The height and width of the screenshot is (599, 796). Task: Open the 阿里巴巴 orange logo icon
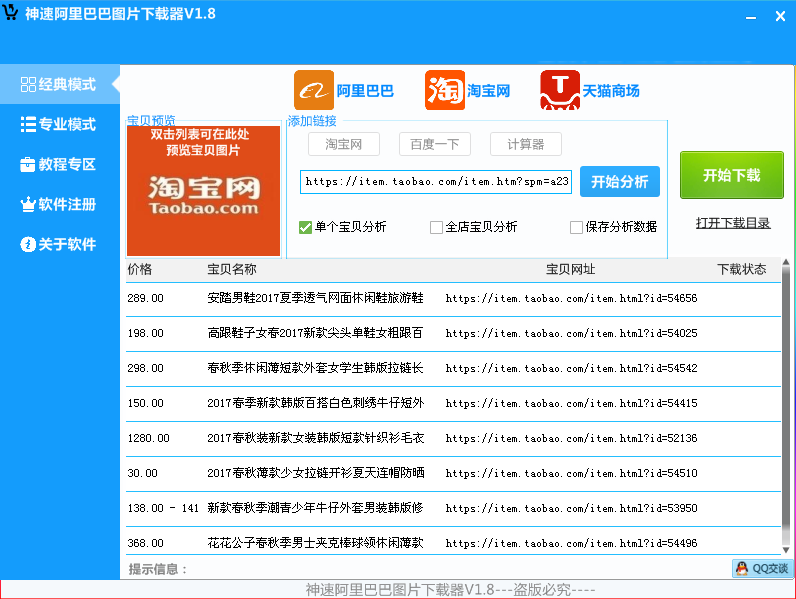[314, 90]
